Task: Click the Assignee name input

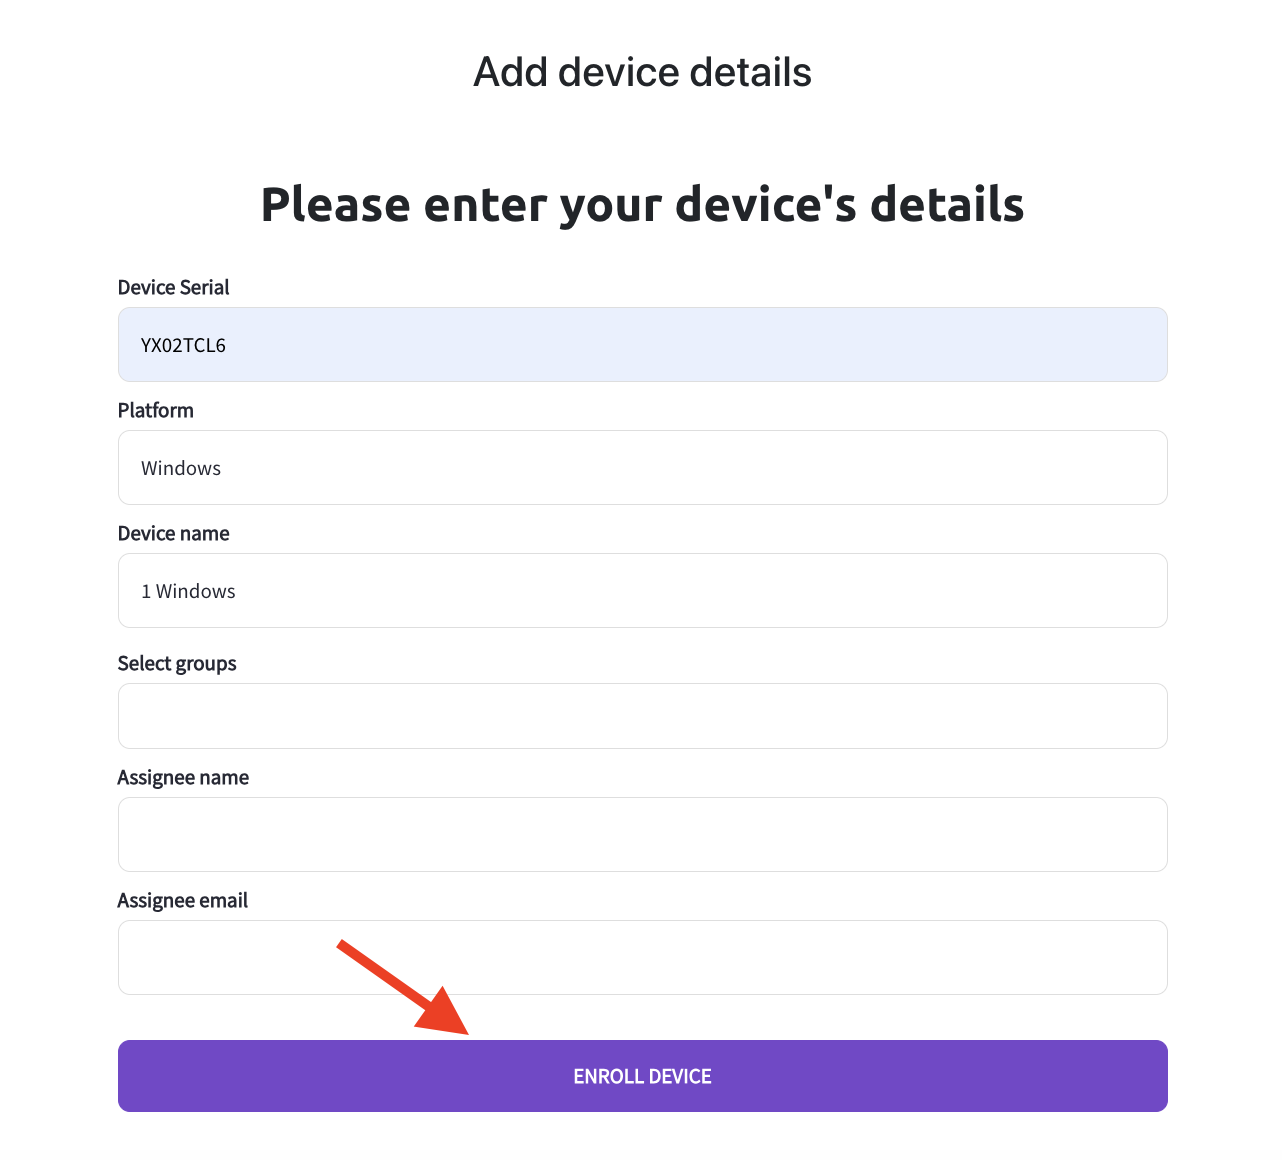Action: pos(642,834)
